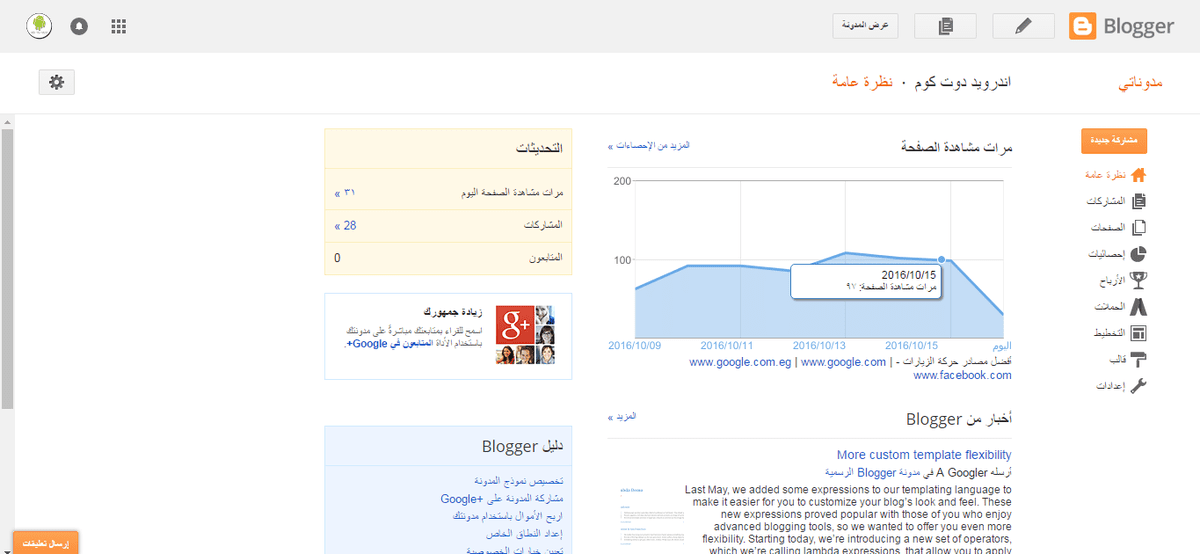Open the Android account avatar
Screen dimensions: 1200x554
39,26
